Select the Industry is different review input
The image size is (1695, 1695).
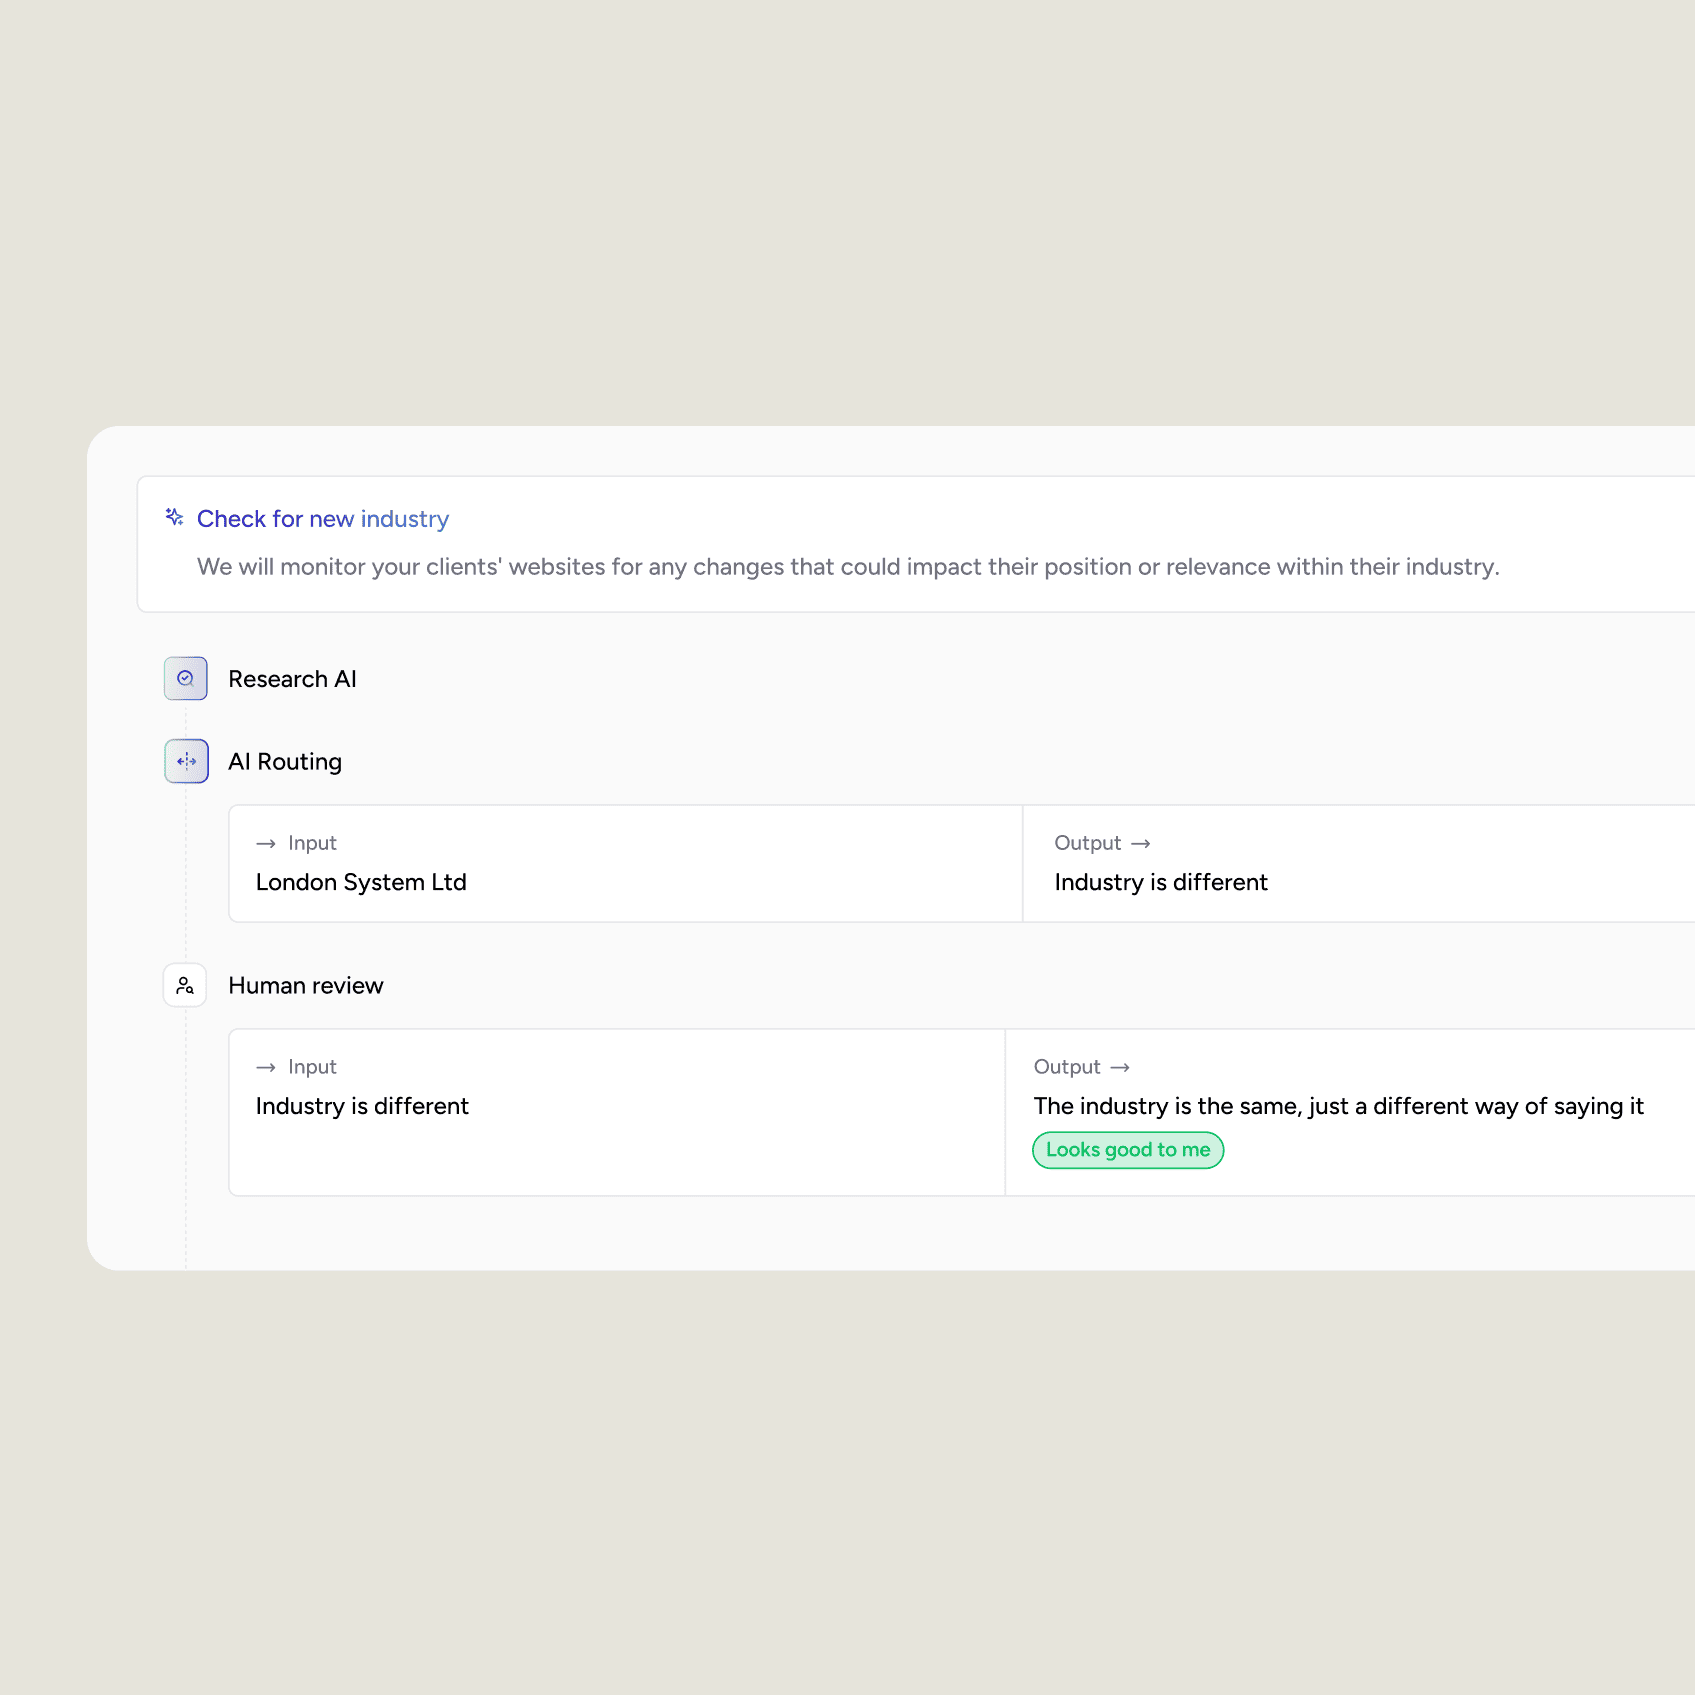click(362, 1106)
